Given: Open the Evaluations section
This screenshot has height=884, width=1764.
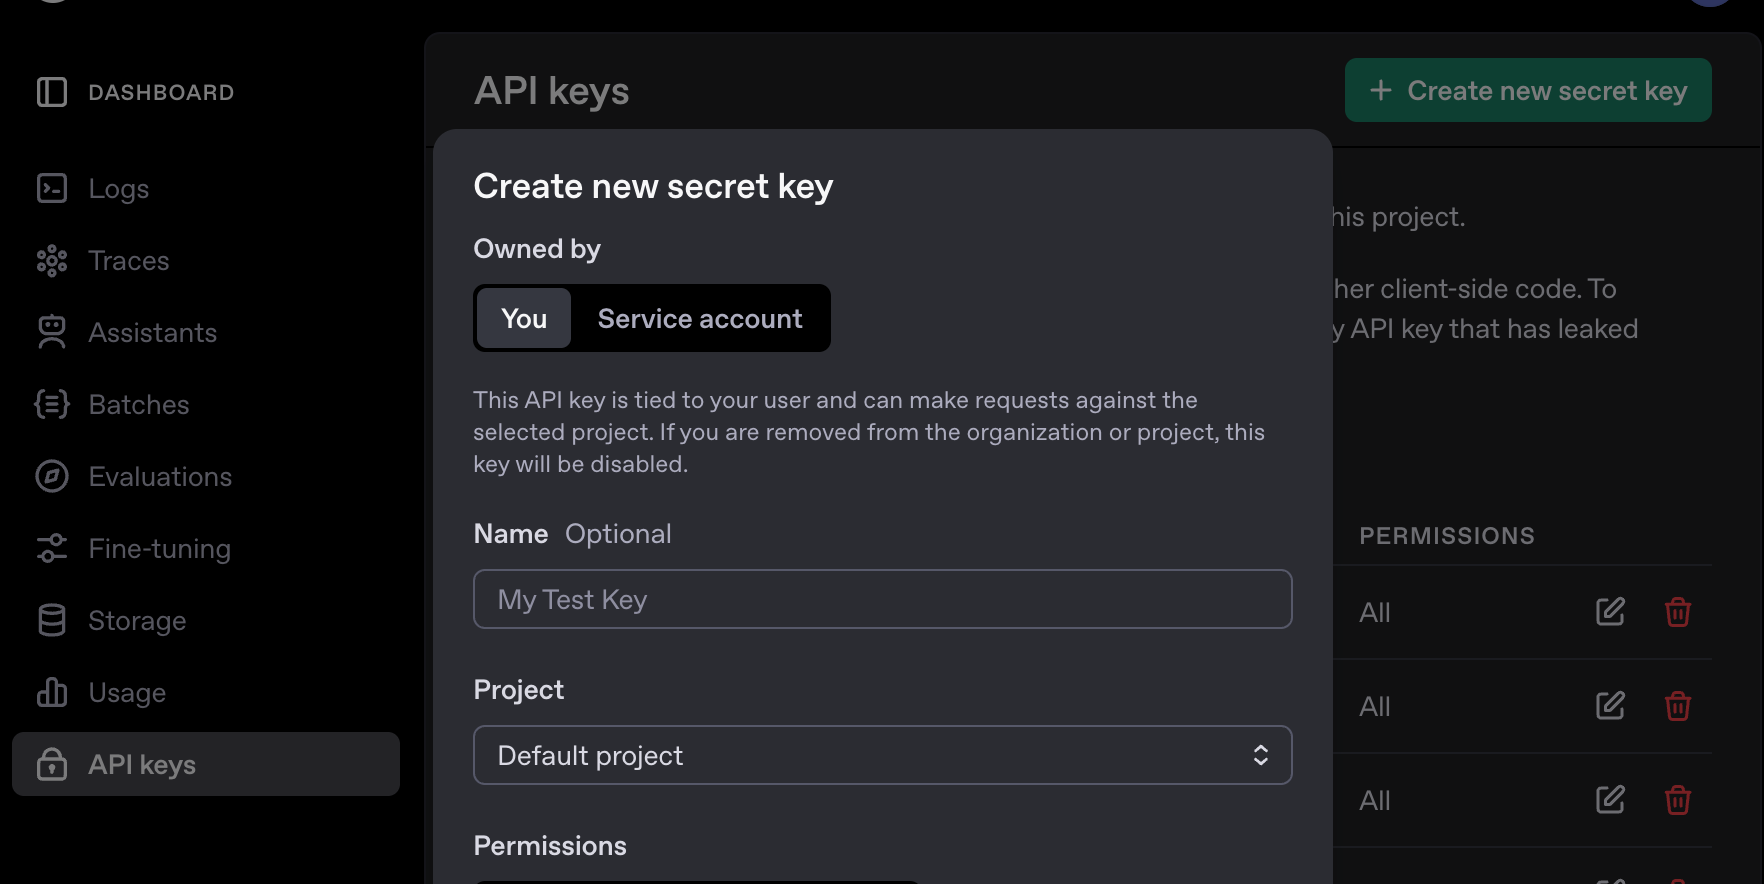Looking at the screenshot, I should (x=160, y=476).
